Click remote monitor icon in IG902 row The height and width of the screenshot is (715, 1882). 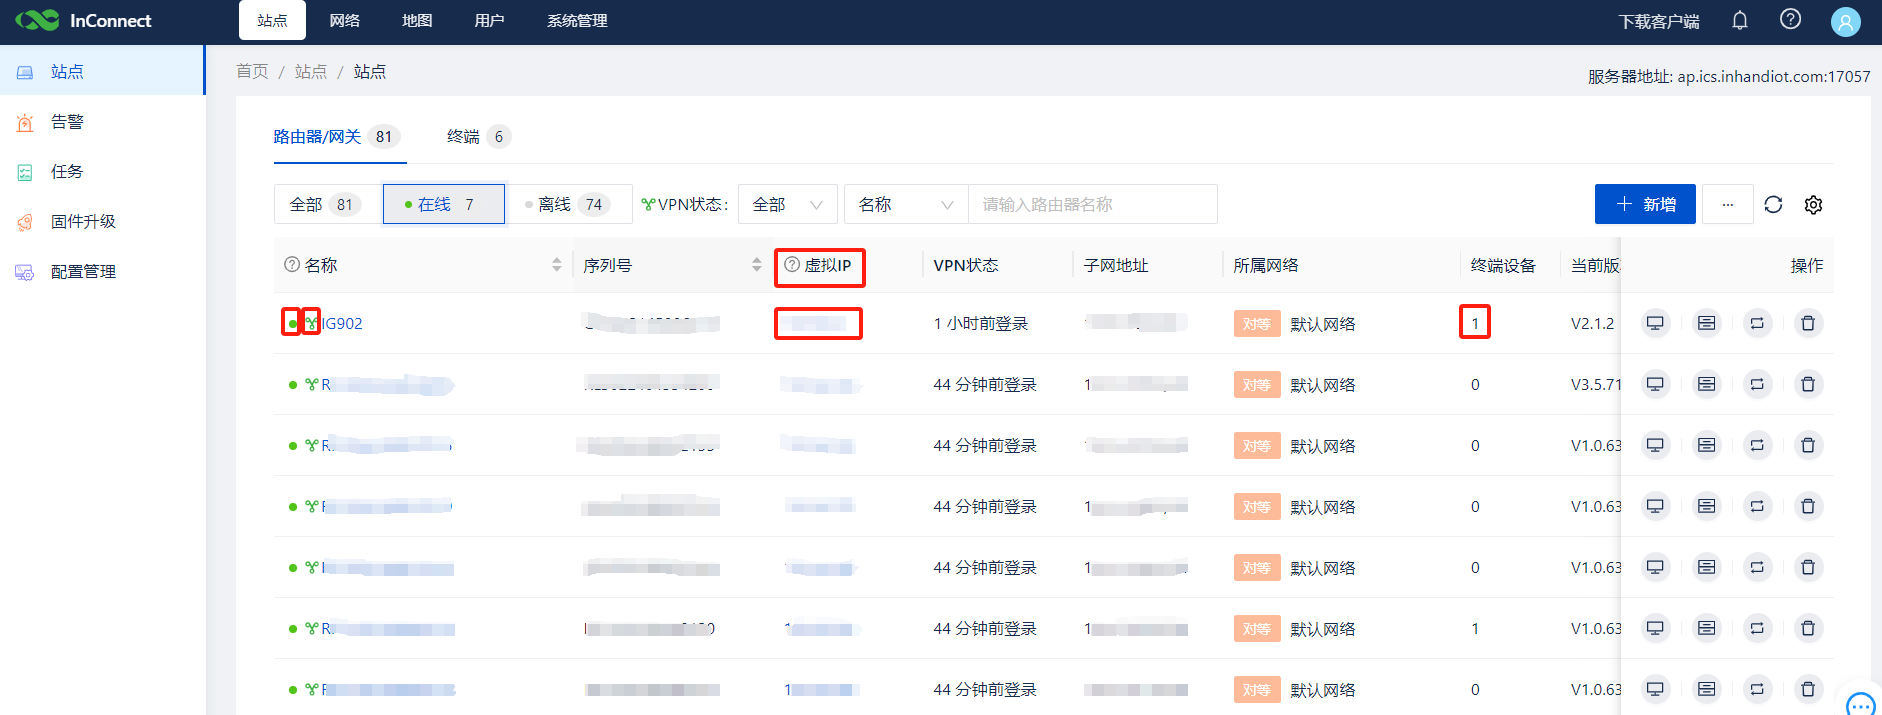click(x=1655, y=323)
